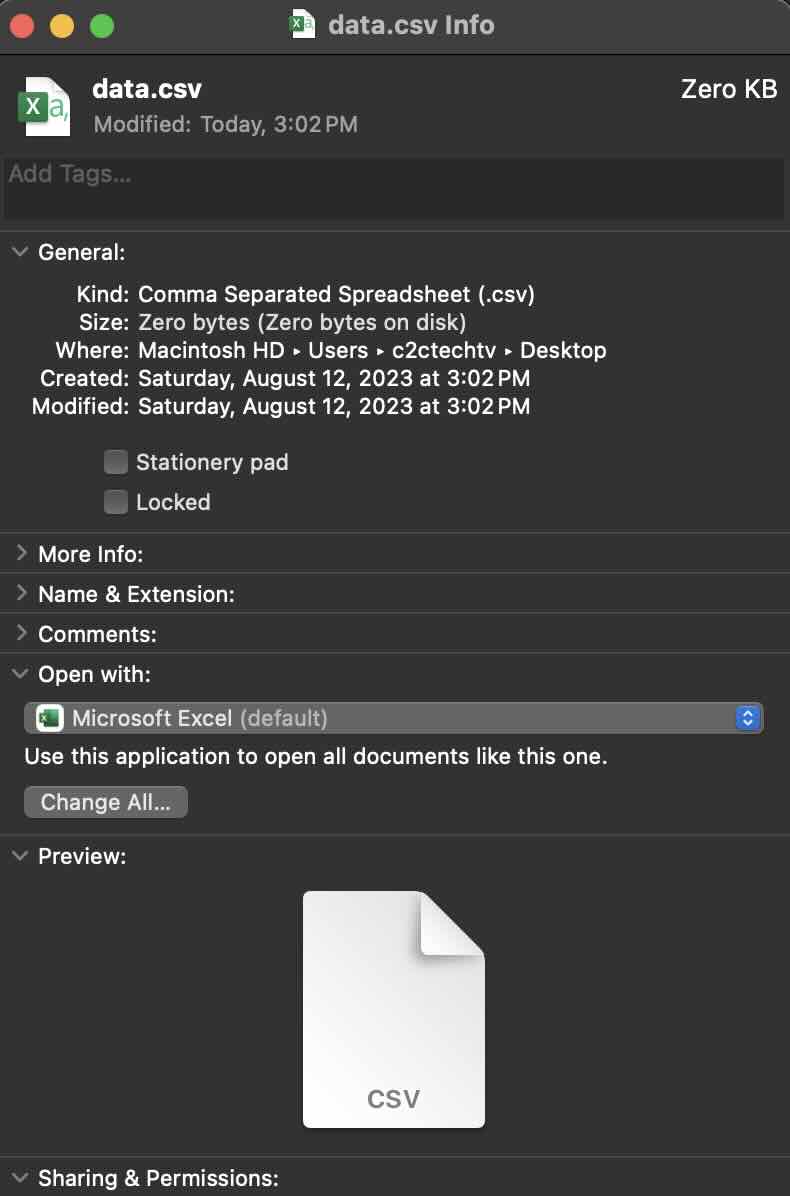This screenshot has width=790, height=1196.
Task: Check the Locked checkbox
Action: tap(116, 502)
